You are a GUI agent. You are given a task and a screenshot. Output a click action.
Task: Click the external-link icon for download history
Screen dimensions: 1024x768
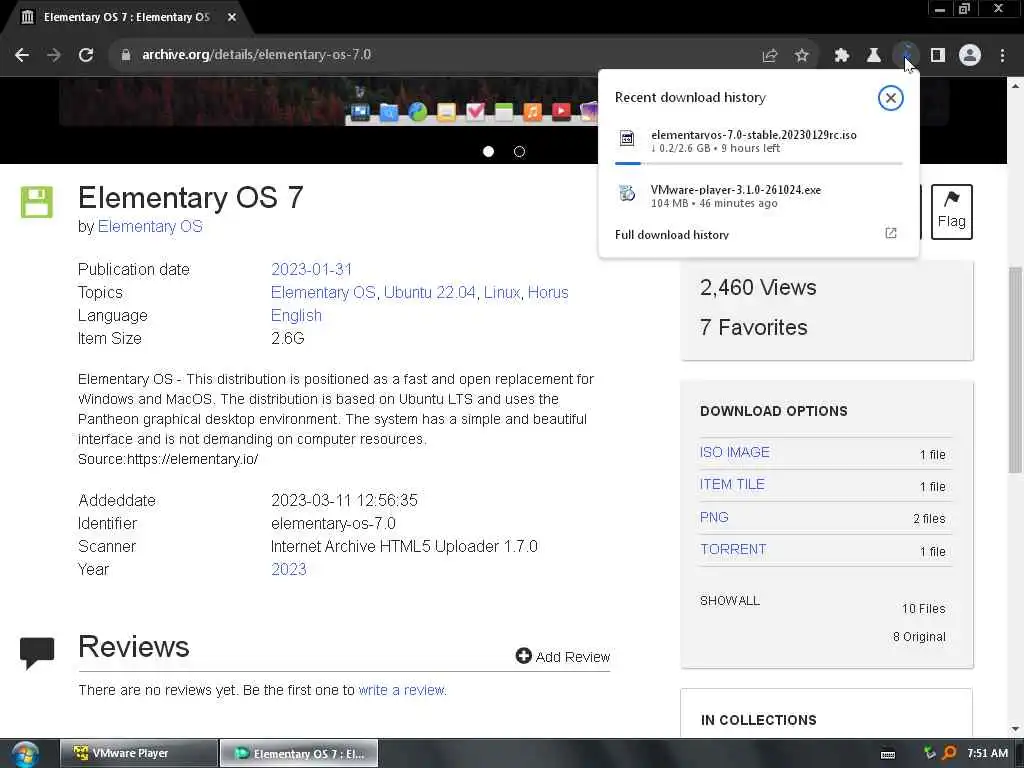point(891,233)
